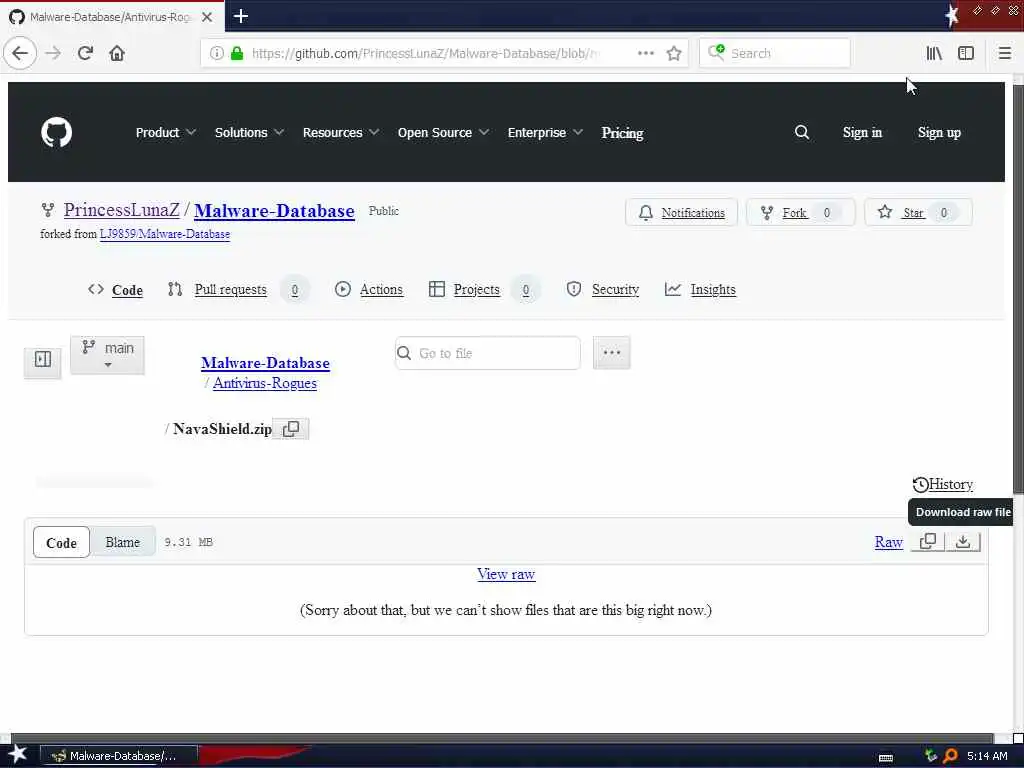Open LJ9859/Malware-Database fork source link
Image resolution: width=1024 pixels, height=768 pixels.
(x=165, y=234)
